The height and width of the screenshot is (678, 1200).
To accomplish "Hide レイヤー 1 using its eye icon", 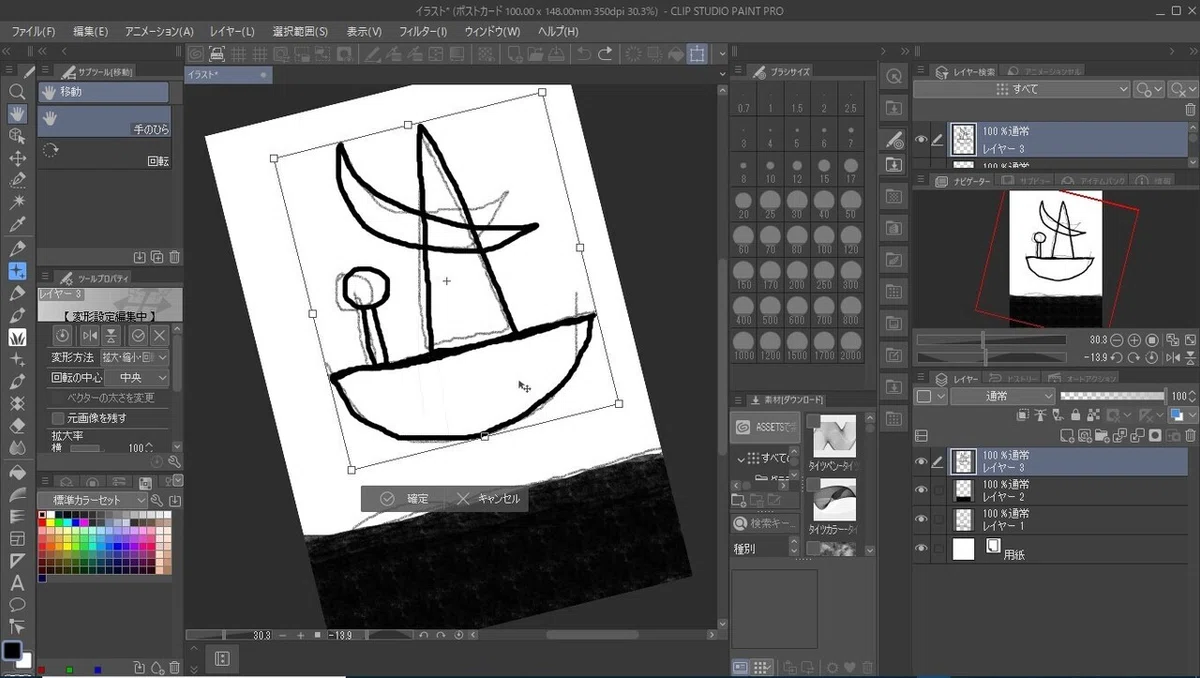I will [x=921, y=519].
